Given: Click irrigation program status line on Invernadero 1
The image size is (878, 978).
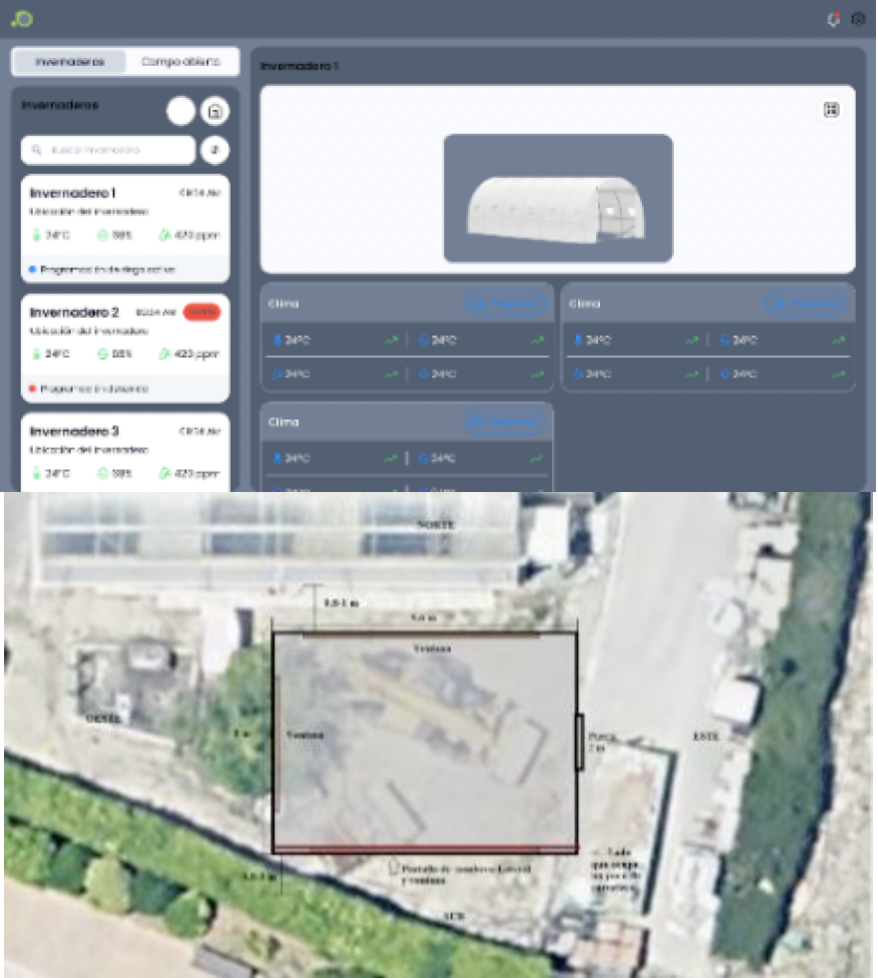Looking at the screenshot, I should tap(107, 269).
